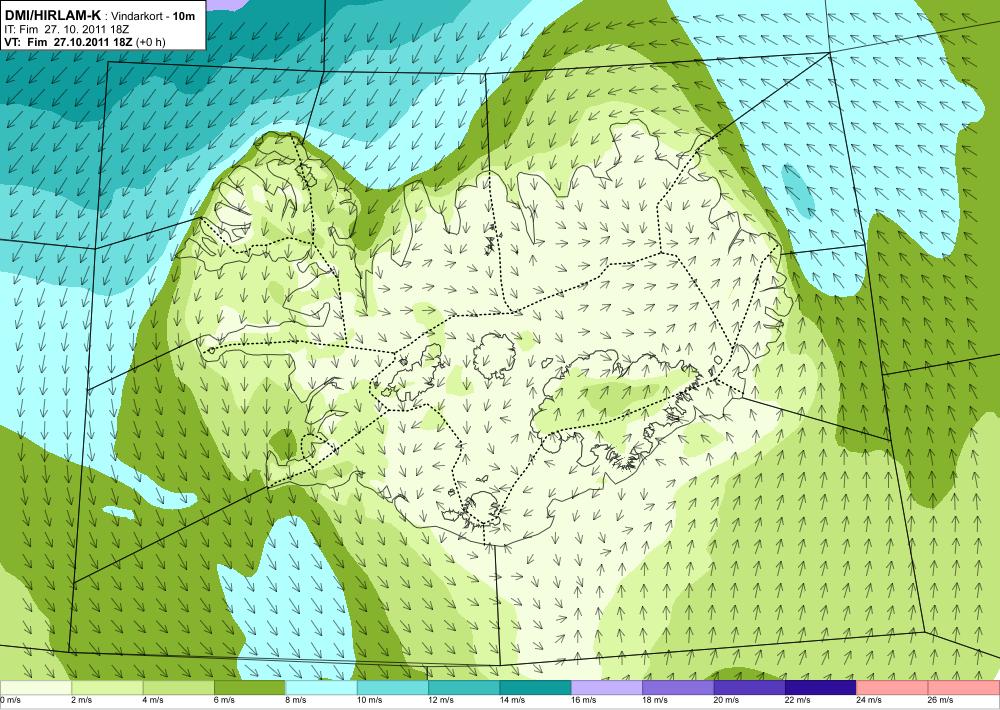The image size is (1000, 710).
Task: Click the light cyan swatch between 8 and 10 m/s
Action: (x=321, y=687)
